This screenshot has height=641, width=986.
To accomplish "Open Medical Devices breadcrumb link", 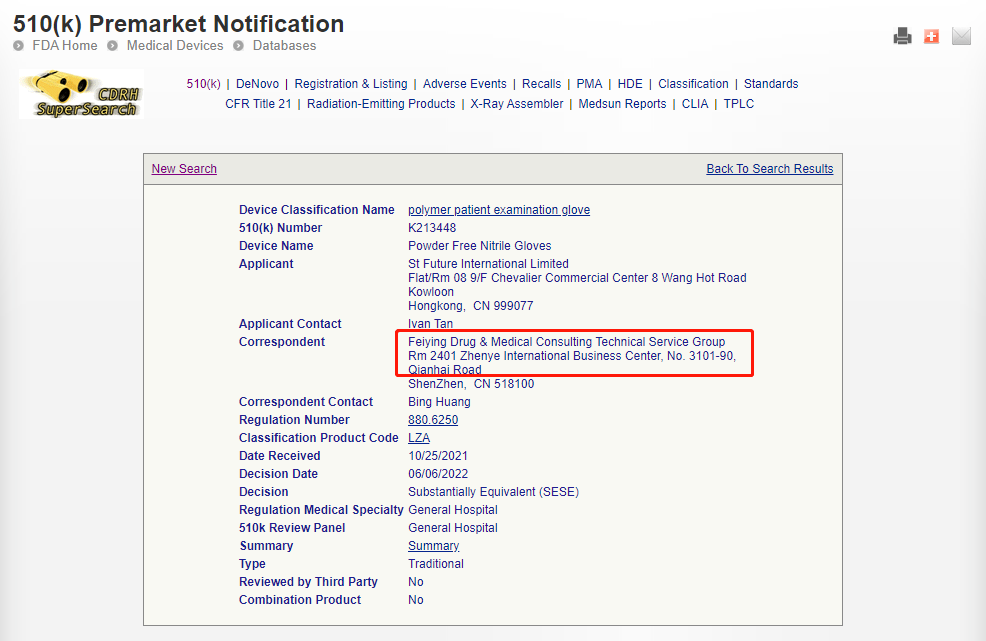I will click(174, 46).
